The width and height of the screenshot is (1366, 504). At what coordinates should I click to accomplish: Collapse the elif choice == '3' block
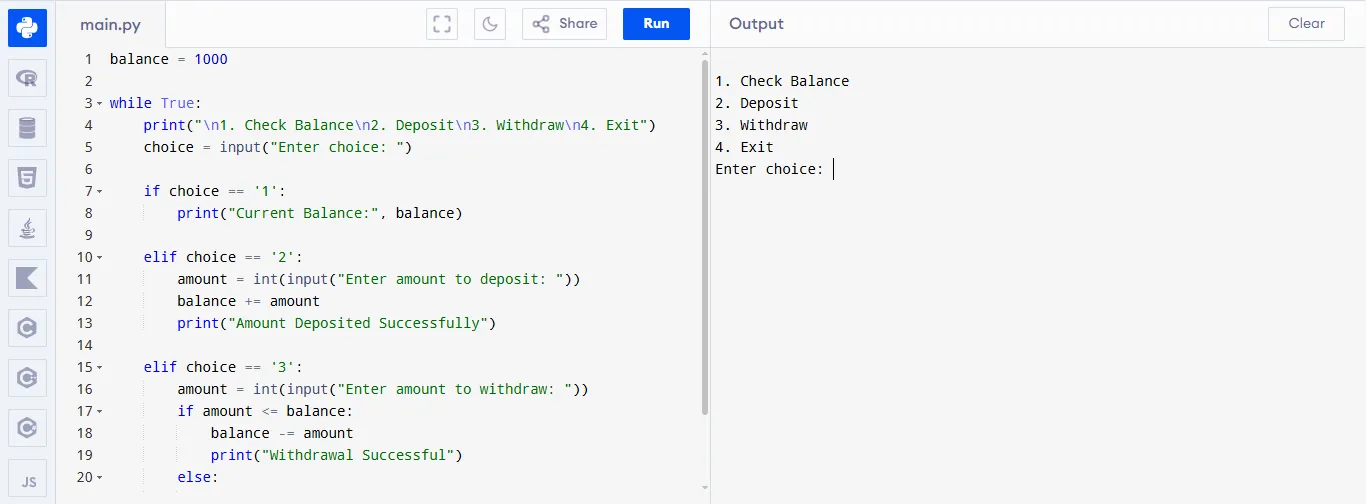[x=100, y=367]
